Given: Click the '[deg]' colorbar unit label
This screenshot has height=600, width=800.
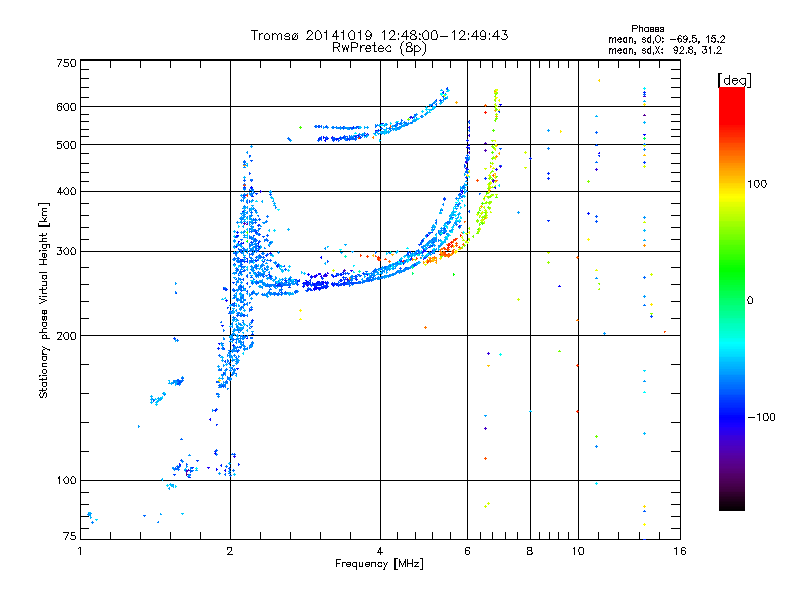Looking at the screenshot, I should pyautogui.click(x=734, y=80).
